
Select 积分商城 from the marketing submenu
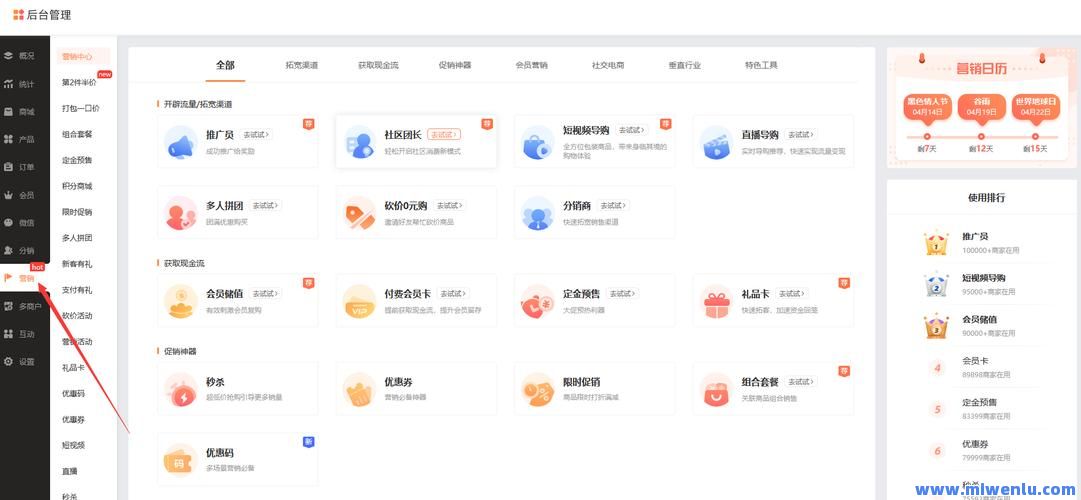click(x=77, y=186)
